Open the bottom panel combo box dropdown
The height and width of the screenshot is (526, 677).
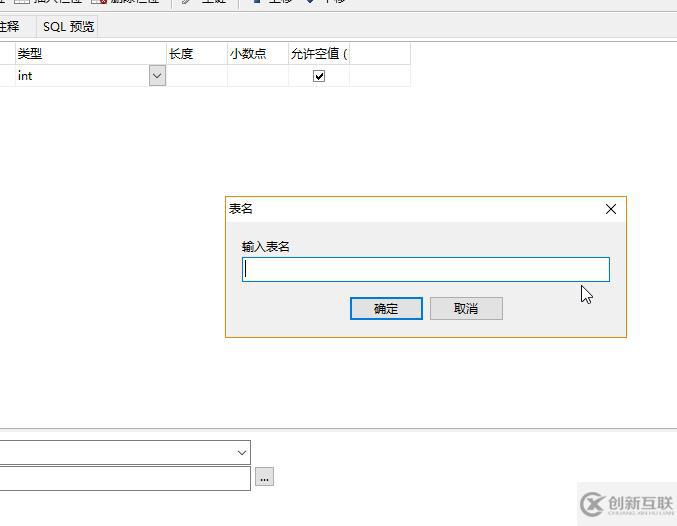tap(241, 453)
